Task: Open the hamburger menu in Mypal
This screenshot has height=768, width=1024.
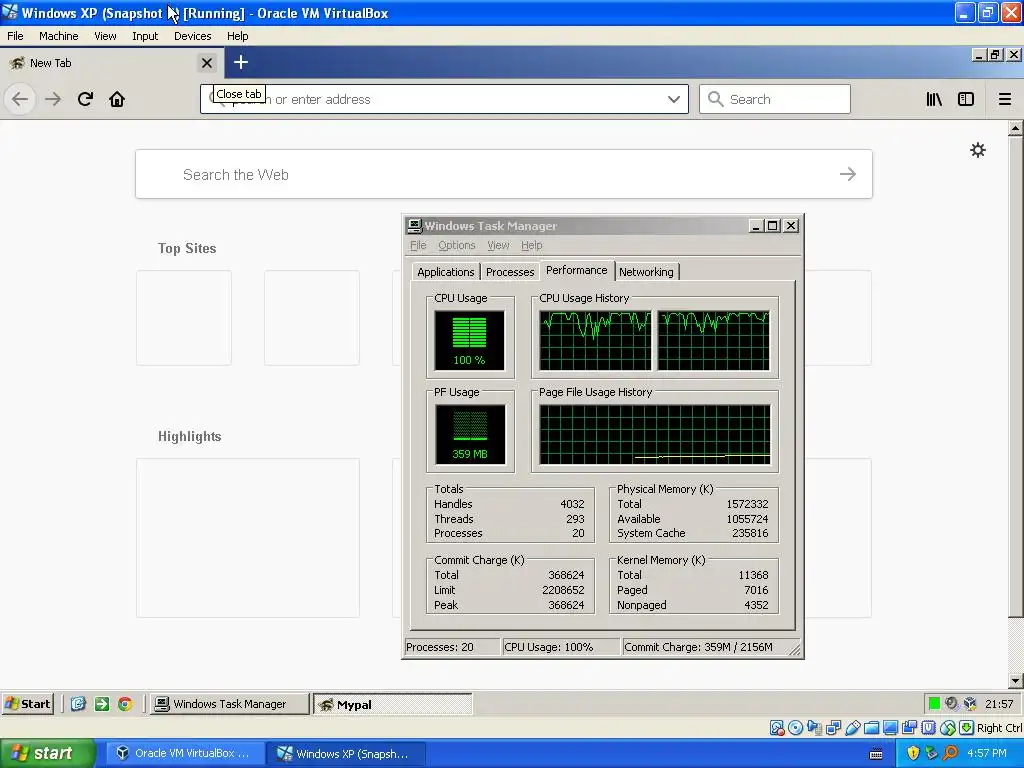Action: pos(1004,99)
